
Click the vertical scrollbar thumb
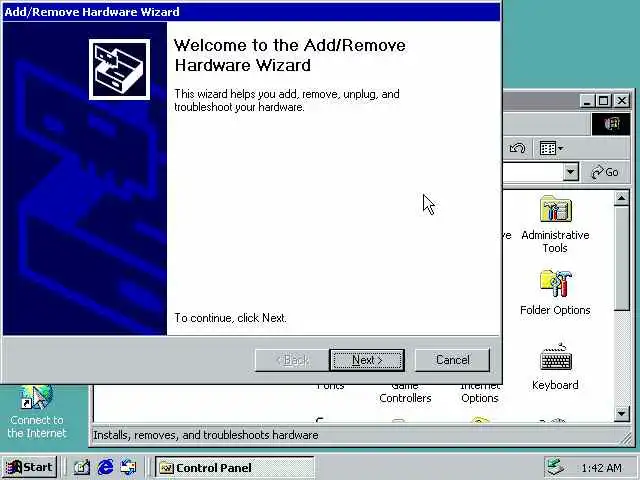(621, 259)
